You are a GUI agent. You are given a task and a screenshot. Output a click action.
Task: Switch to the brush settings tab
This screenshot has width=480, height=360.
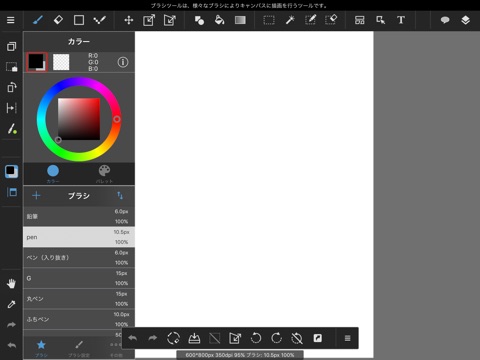coord(79,348)
